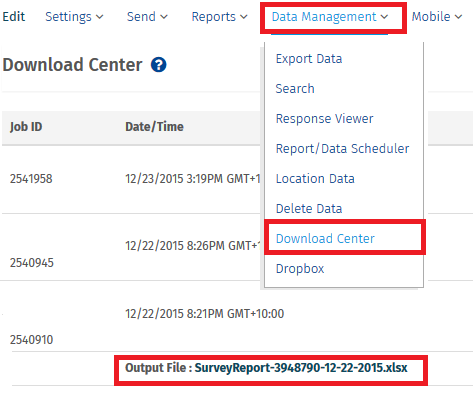Open the Edit menu item
Image resolution: width=473 pixels, height=400 pixels.
pyautogui.click(x=14, y=17)
